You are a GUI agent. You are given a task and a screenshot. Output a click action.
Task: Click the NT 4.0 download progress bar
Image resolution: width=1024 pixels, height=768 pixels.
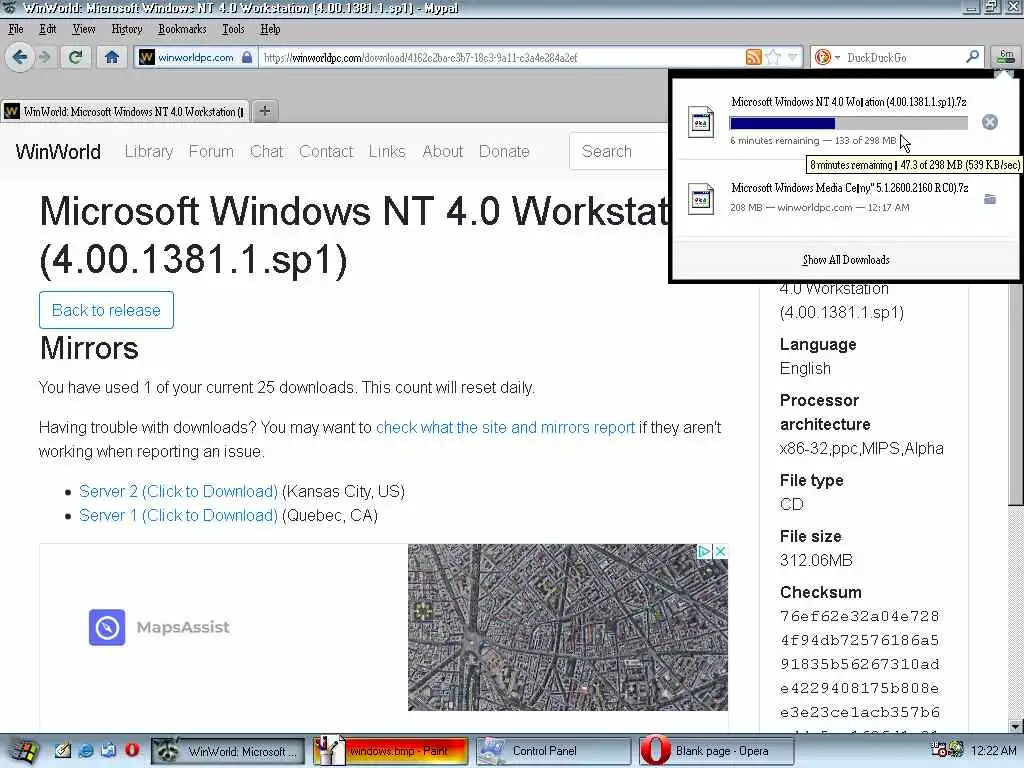(848, 123)
